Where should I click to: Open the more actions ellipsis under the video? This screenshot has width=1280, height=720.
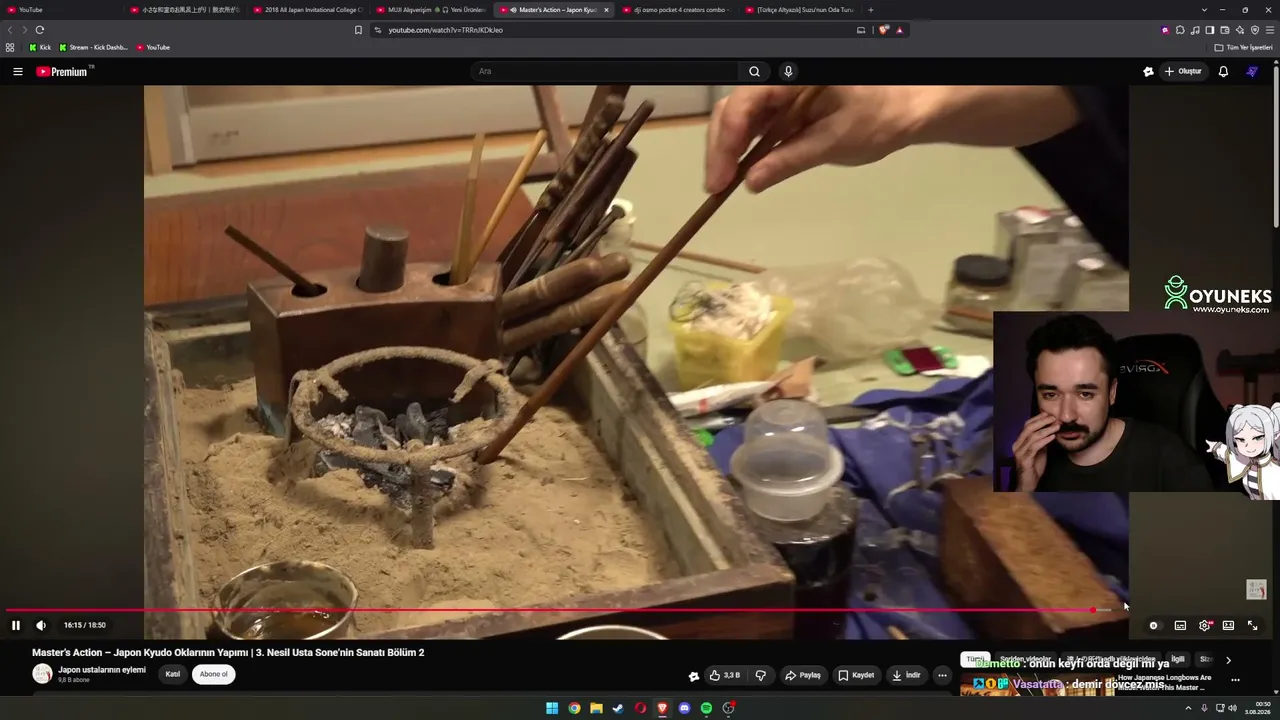coord(942,675)
